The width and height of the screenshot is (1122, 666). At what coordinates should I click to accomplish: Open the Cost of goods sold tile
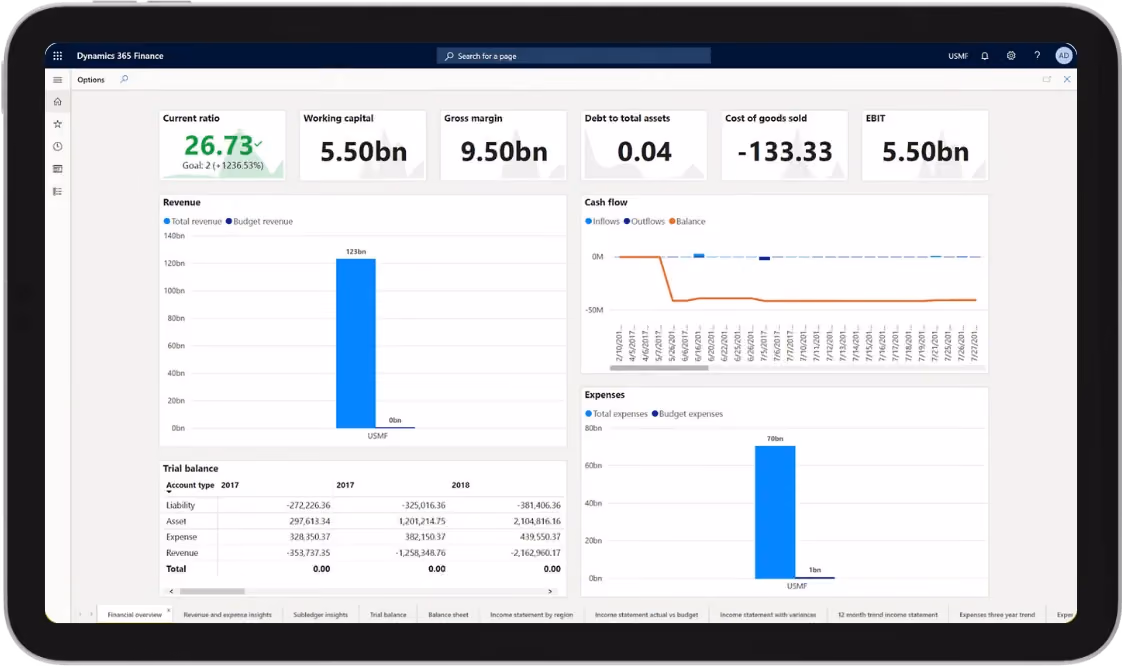[784, 145]
